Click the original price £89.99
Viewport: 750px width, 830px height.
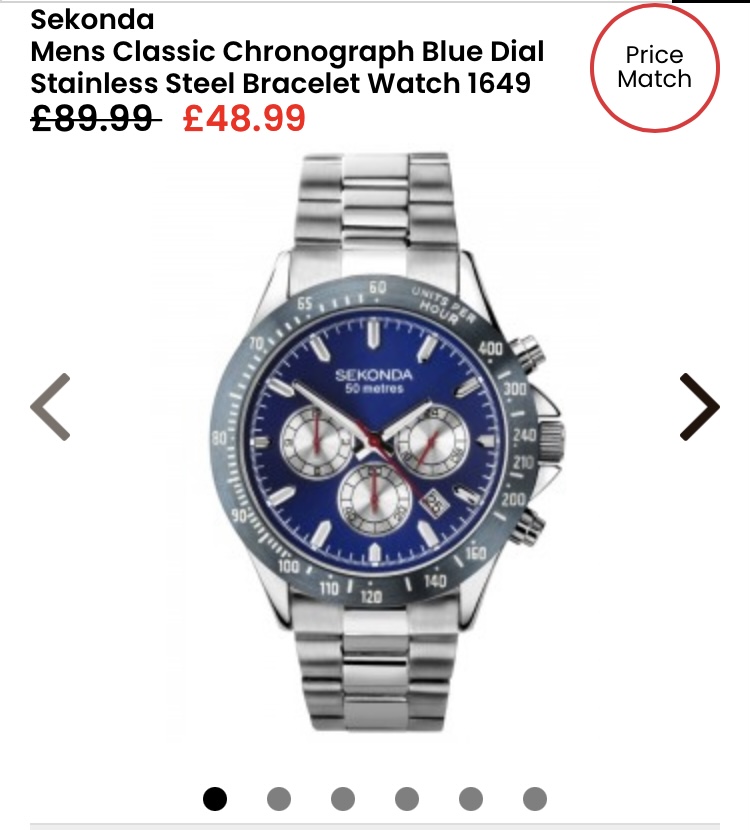point(95,118)
